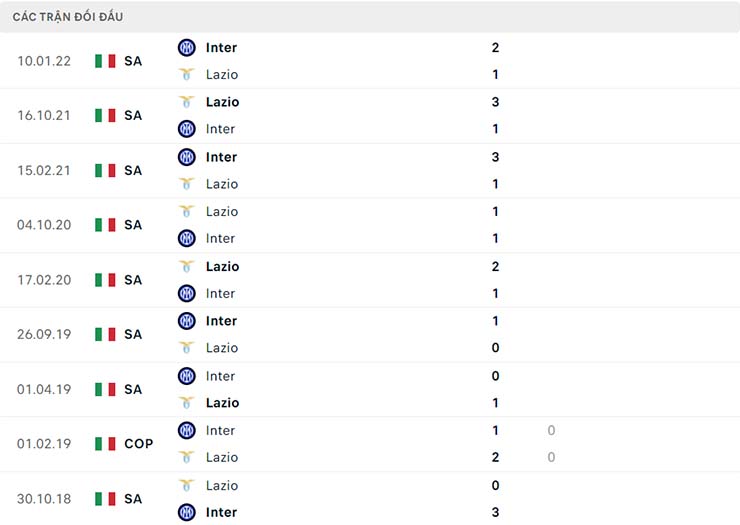The image size is (740, 525).
Task: Click the Inter crest in the 10.01.22 match
Action: pos(186,47)
